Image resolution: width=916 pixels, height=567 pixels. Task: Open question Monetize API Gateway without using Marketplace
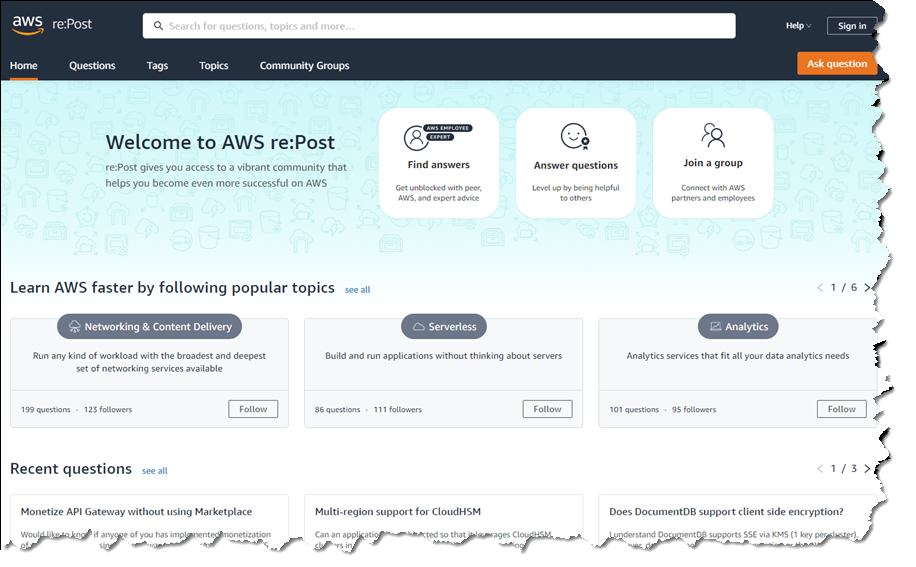coord(137,512)
